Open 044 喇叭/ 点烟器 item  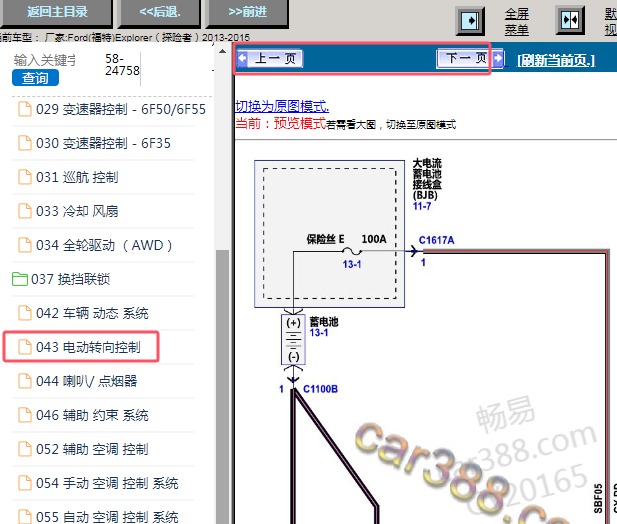(x=78, y=381)
